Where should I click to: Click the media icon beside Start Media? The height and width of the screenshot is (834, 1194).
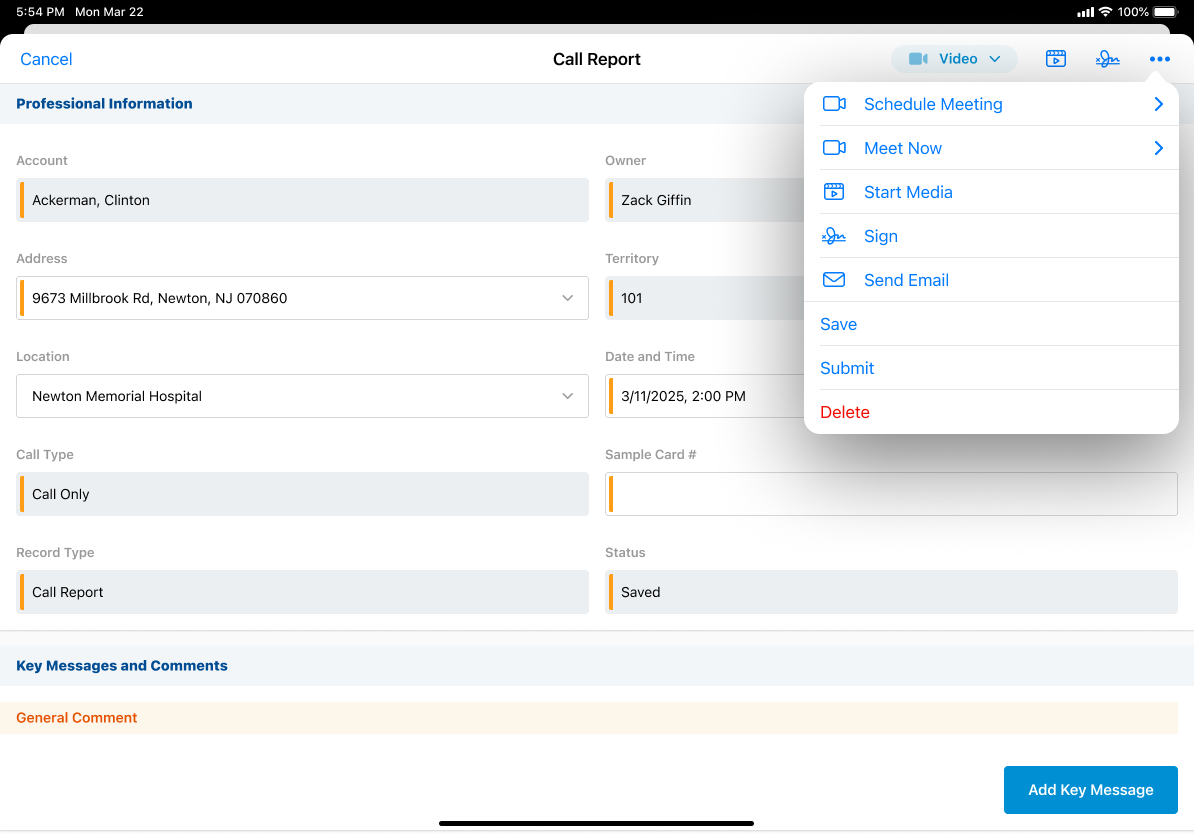click(834, 192)
